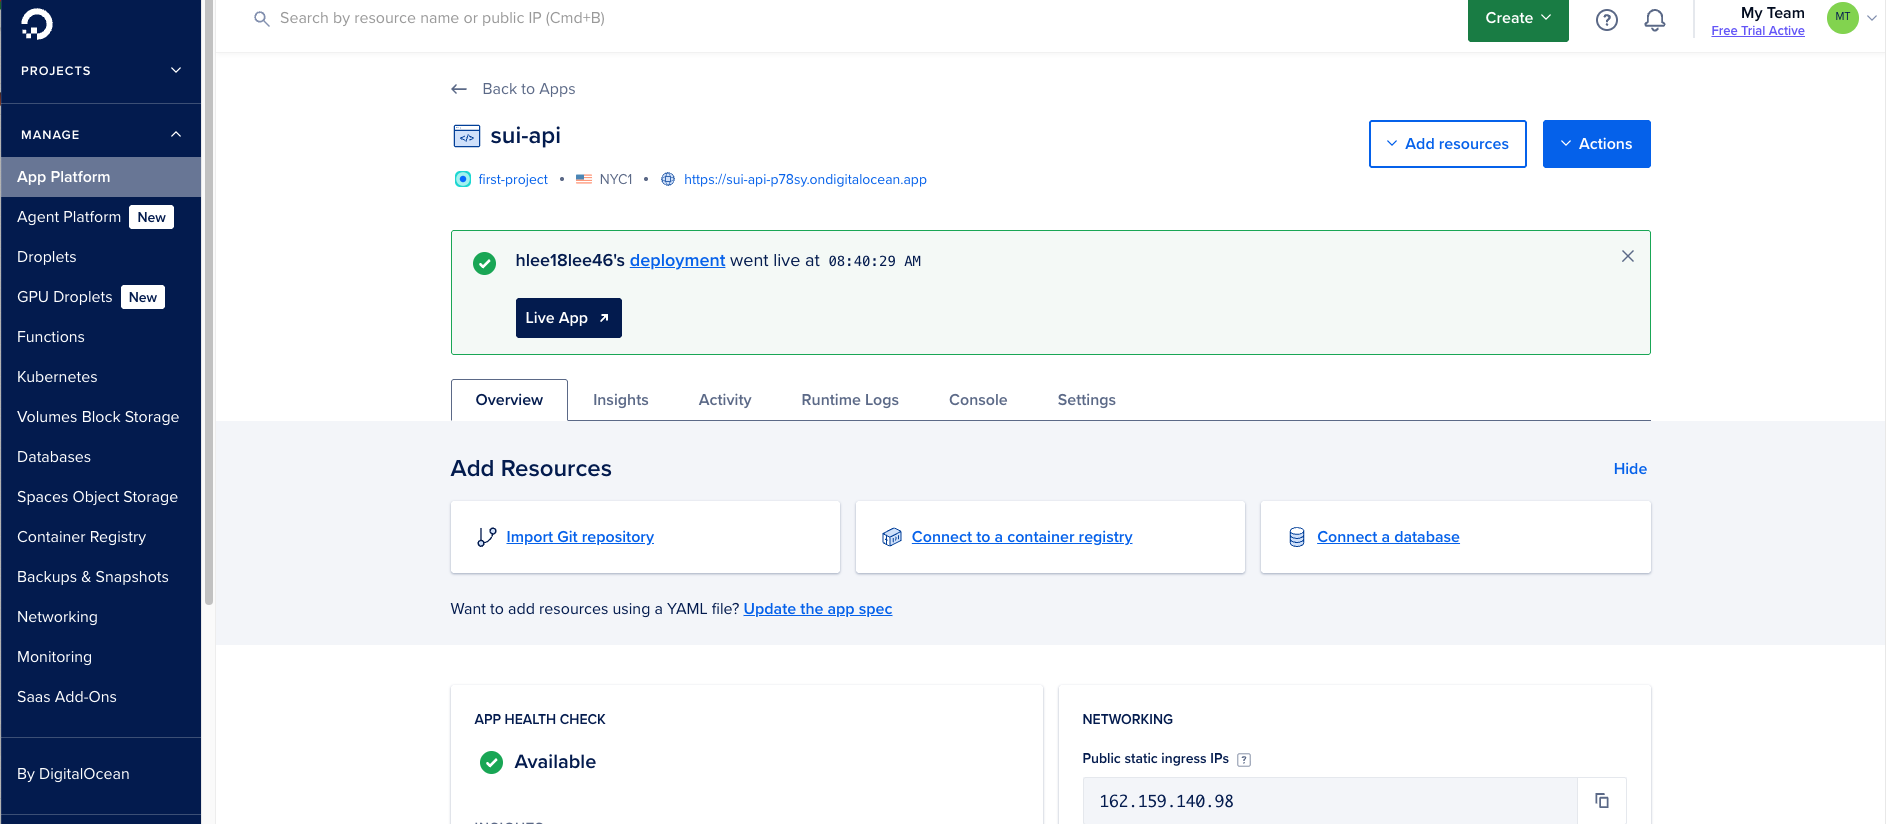Open Volumes Block Storage

coord(101,417)
